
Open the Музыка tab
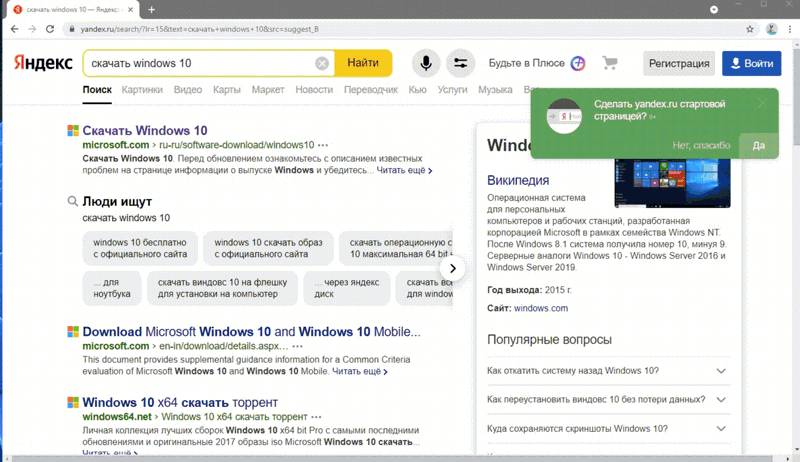(x=495, y=90)
